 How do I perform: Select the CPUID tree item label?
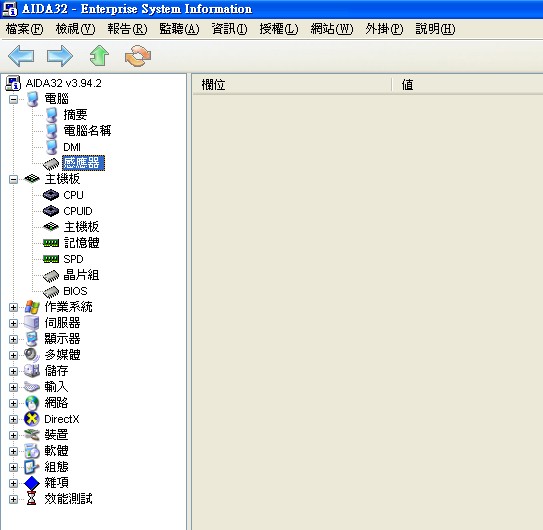[78, 211]
